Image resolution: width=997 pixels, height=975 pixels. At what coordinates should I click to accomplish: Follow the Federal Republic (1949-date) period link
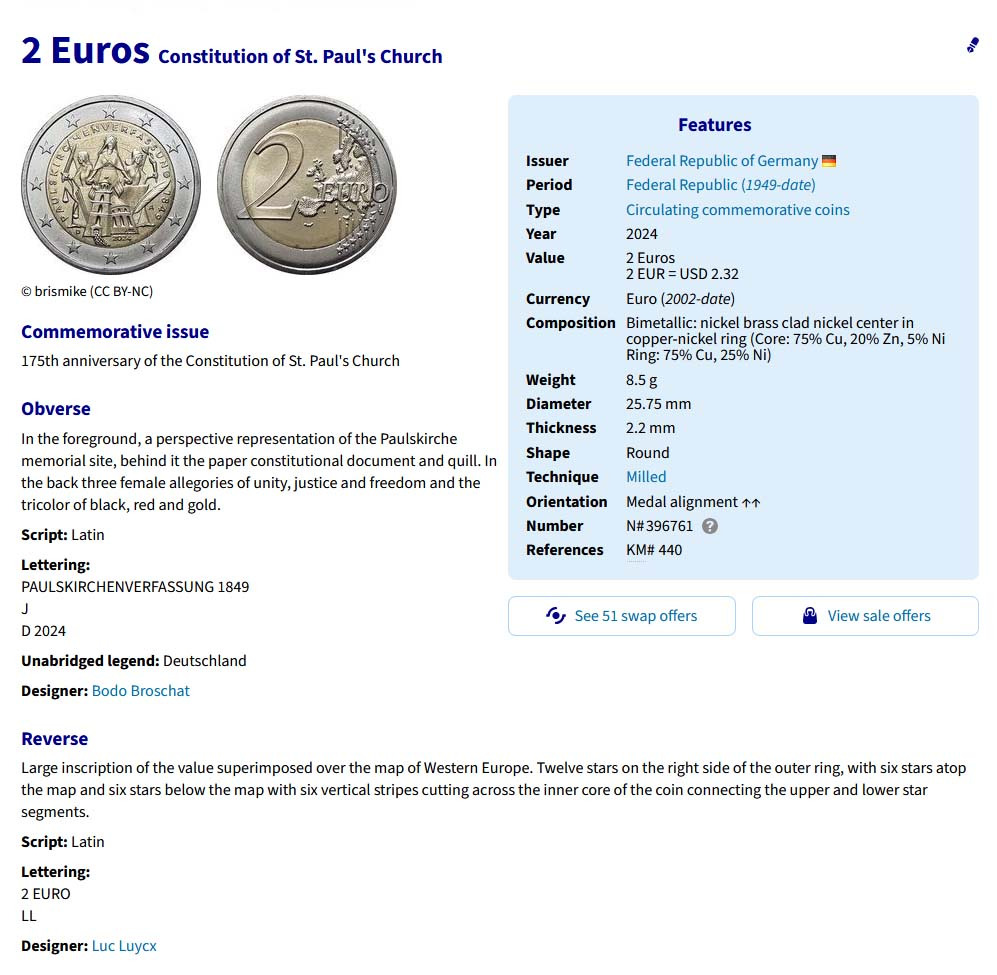(720, 185)
